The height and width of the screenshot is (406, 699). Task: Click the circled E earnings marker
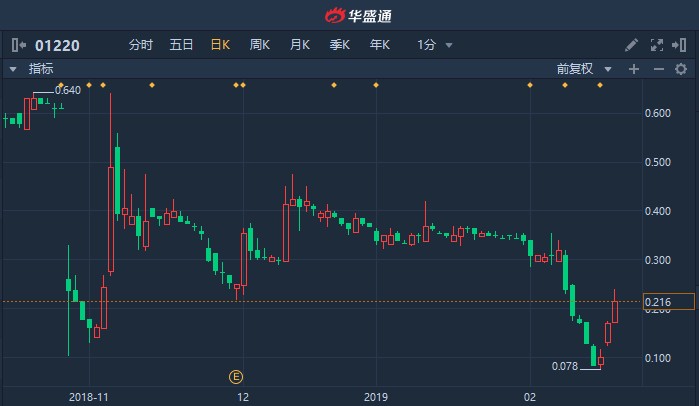236,377
